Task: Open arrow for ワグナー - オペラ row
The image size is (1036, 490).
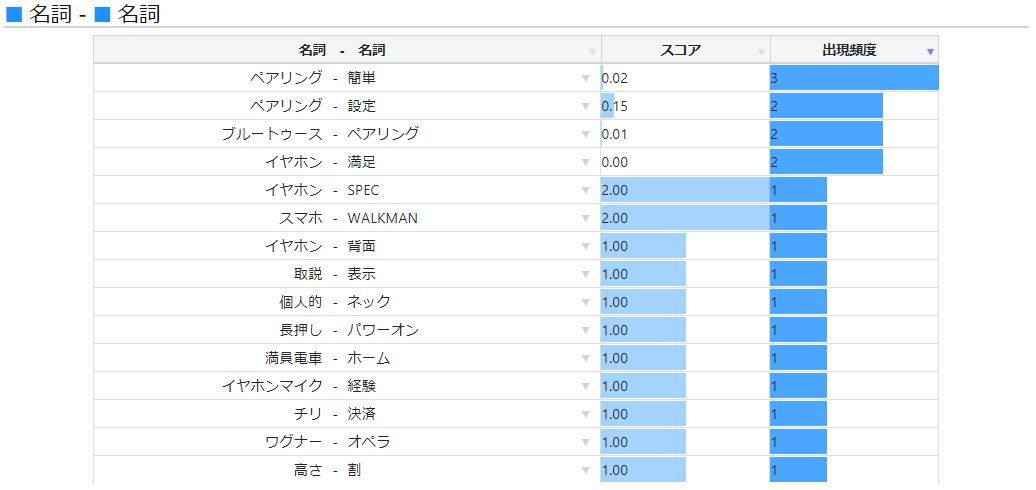Action: pos(585,442)
